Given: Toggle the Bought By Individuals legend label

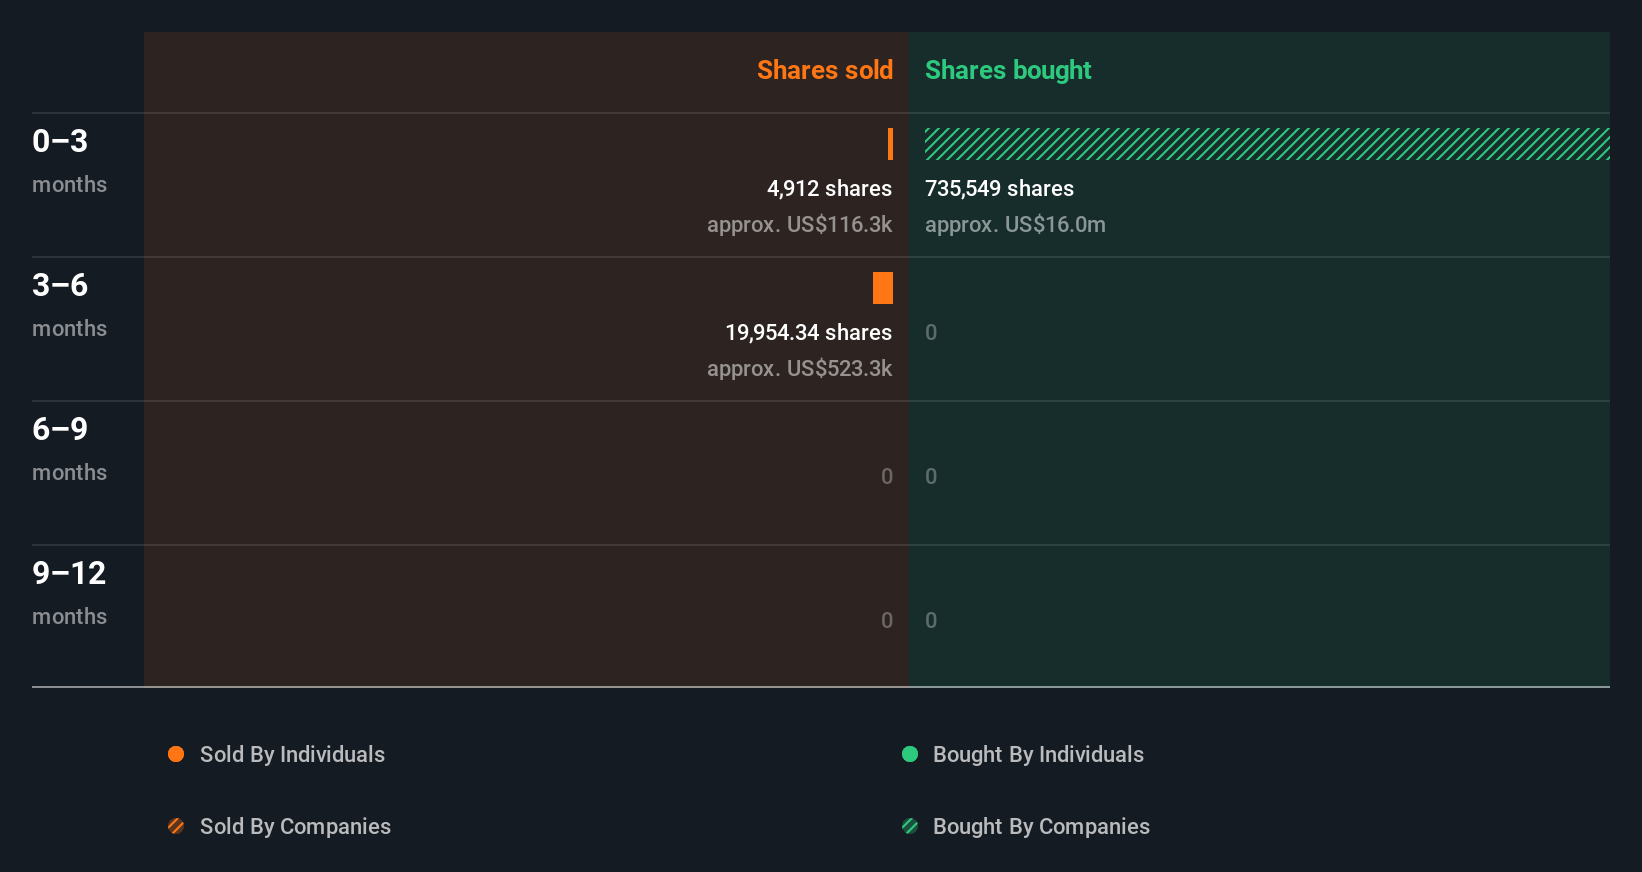Looking at the screenshot, I should point(1038,754).
